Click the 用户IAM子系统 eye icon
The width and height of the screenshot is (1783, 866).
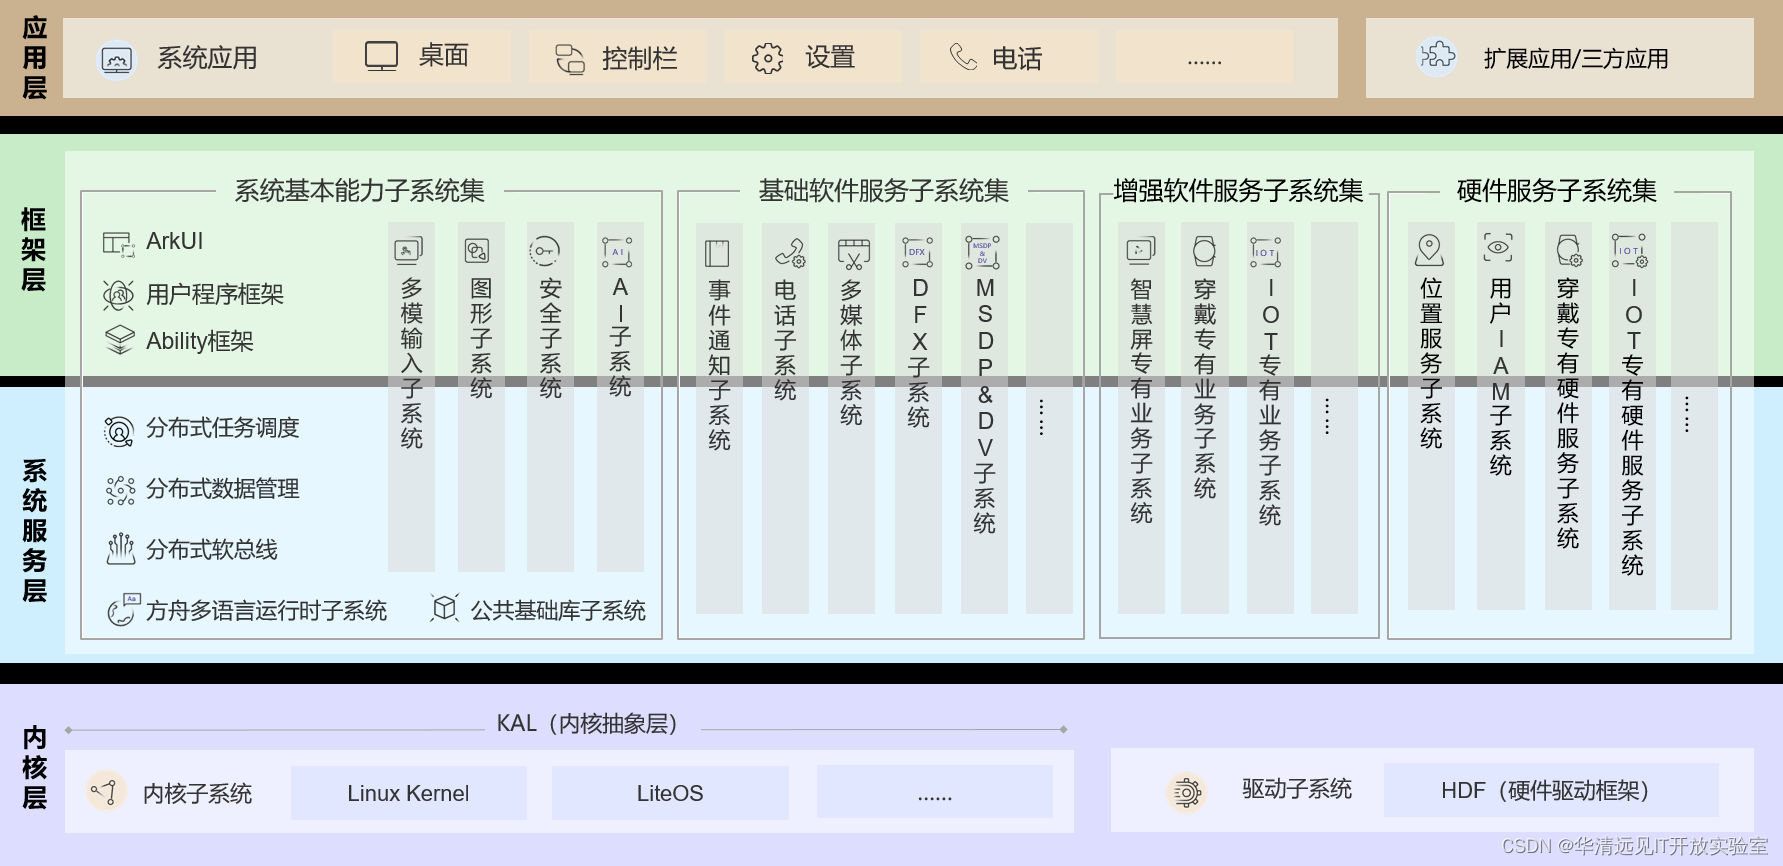coord(1498,247)
